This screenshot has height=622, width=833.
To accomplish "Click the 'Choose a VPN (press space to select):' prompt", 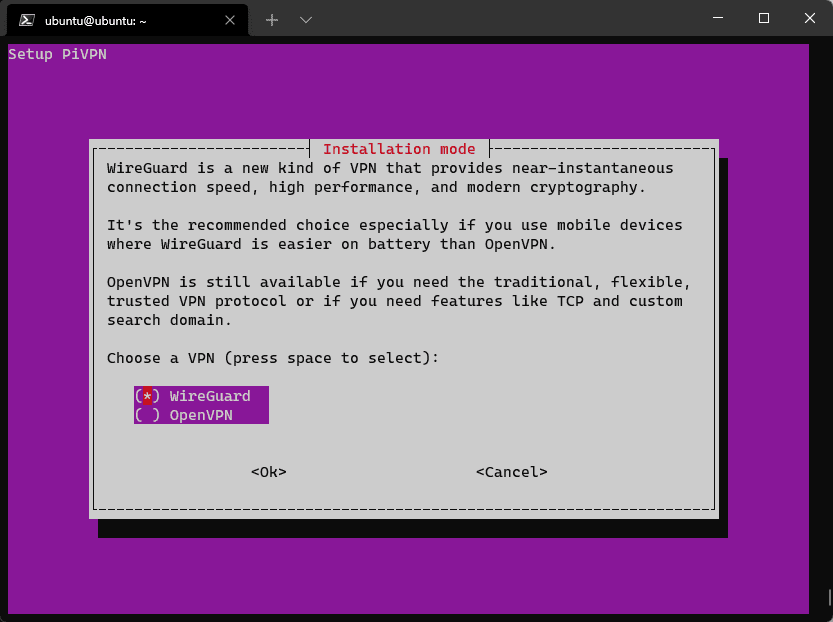I will [273, 358].
